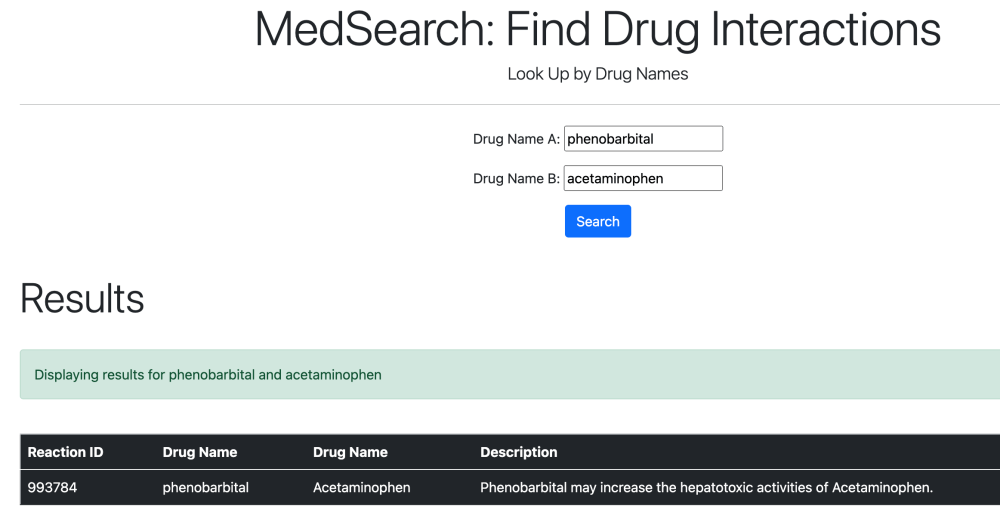Click the phenobarbital cell in the results row
This screenshot has height=506, width=1000.
point(206,488)
